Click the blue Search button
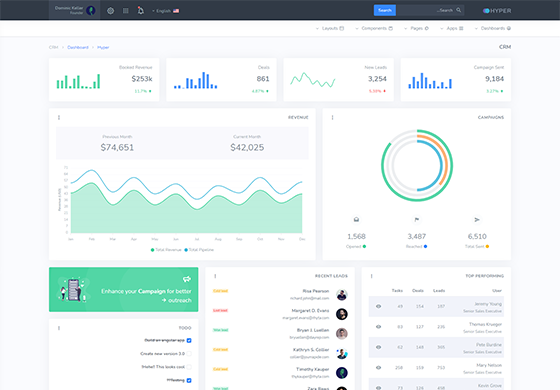560x390 pixels. click(x=385, y=10)
